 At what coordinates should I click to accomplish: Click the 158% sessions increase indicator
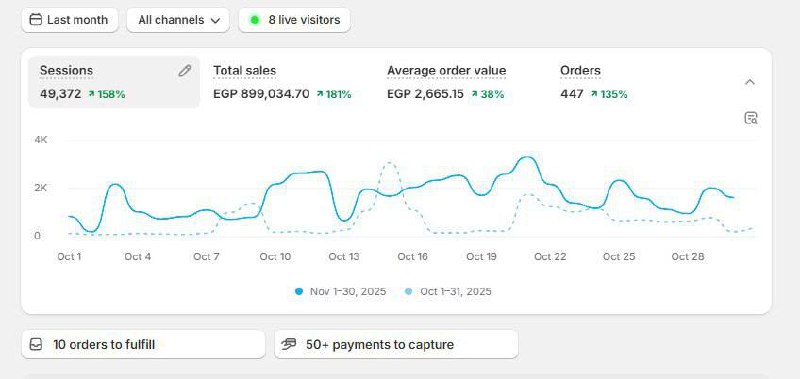[x=107, y=94]
